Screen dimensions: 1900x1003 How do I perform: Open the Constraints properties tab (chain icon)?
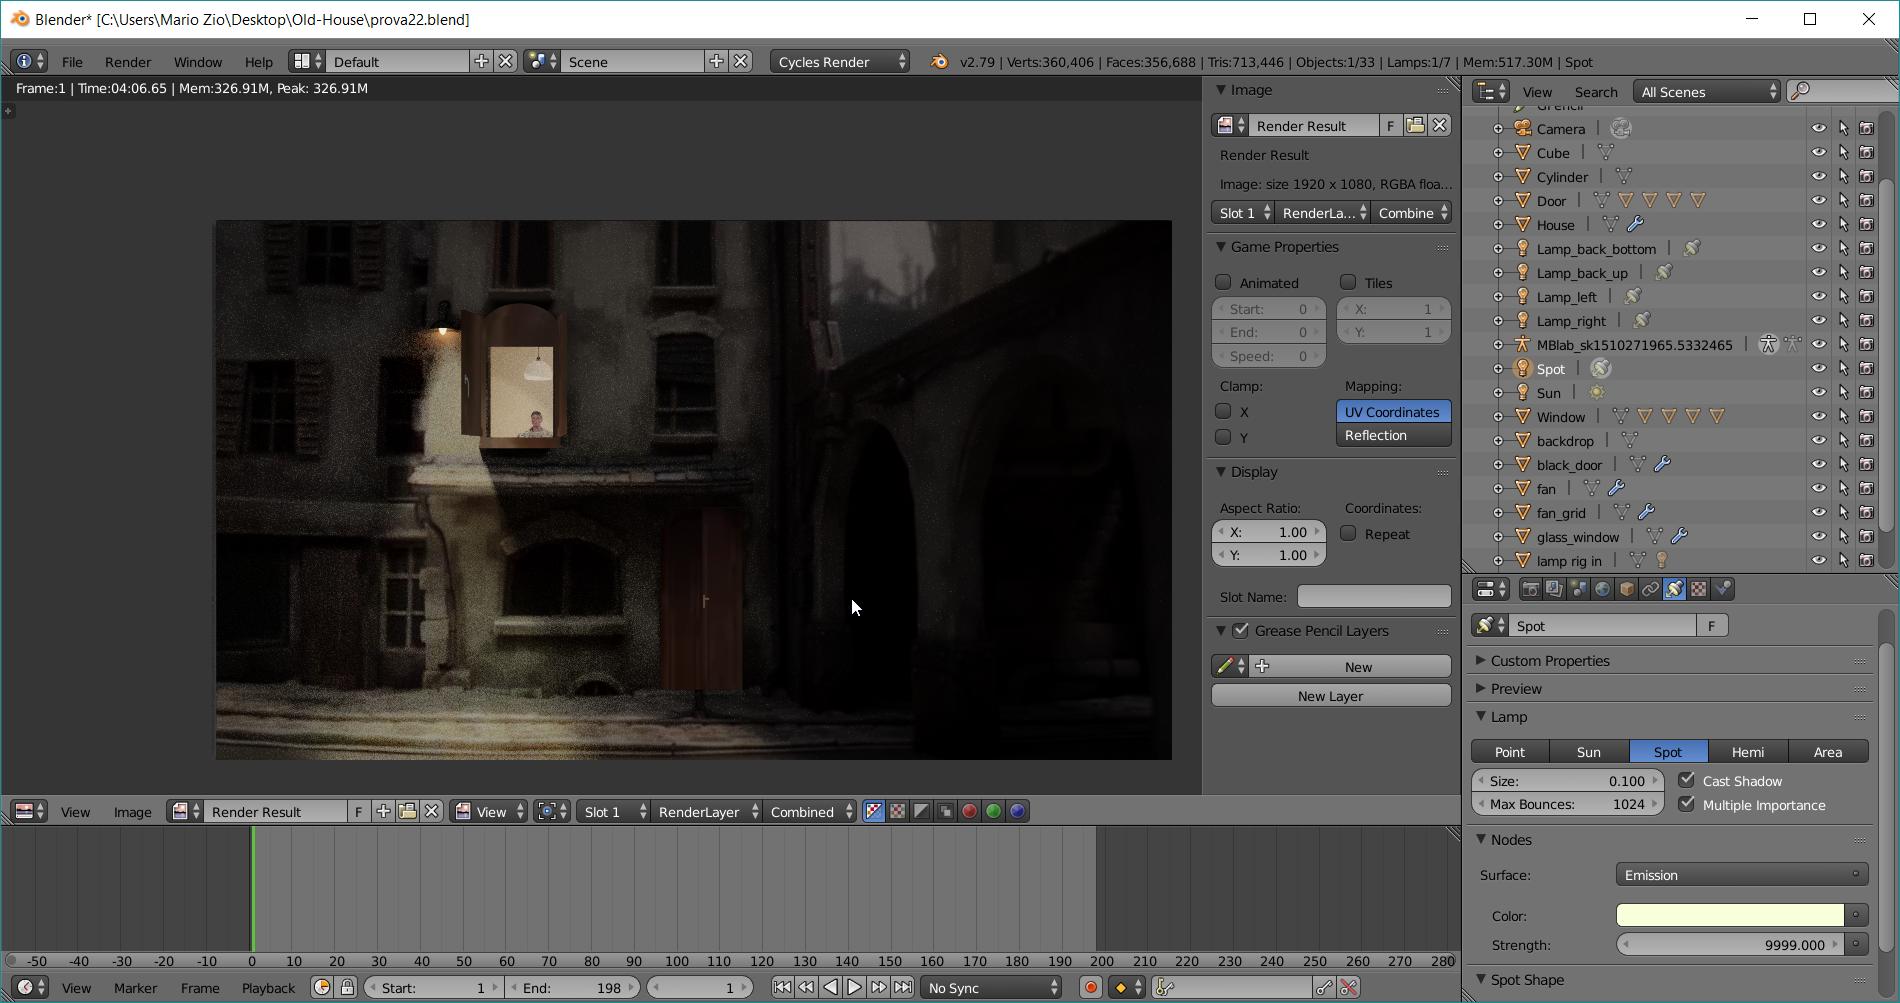1650,589
